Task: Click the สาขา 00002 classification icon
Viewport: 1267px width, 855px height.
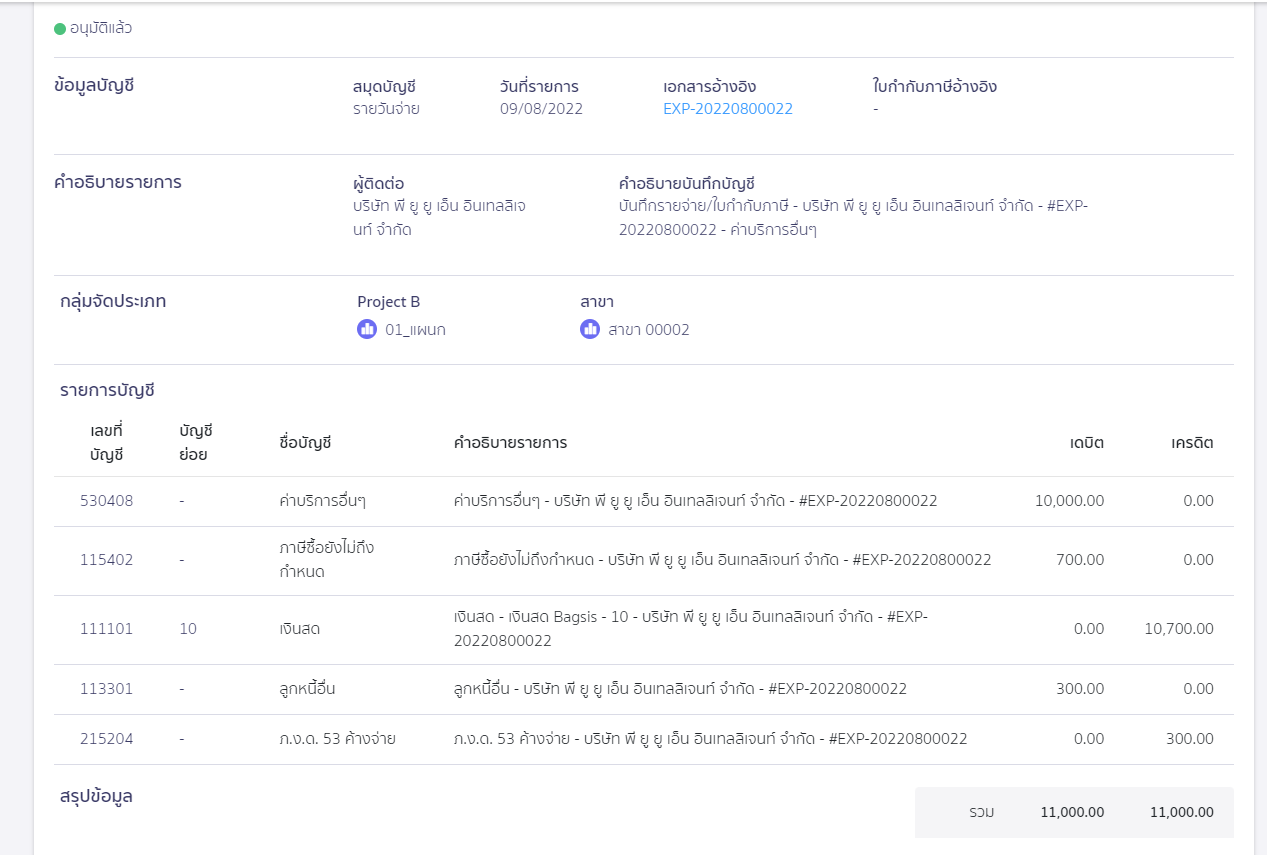Action: point(590,329)
